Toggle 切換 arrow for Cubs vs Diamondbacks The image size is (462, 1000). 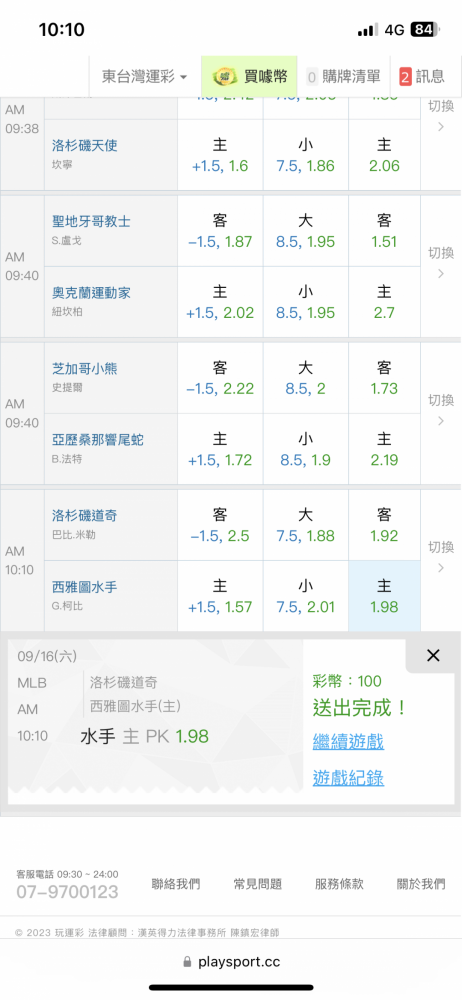point(441,410)
